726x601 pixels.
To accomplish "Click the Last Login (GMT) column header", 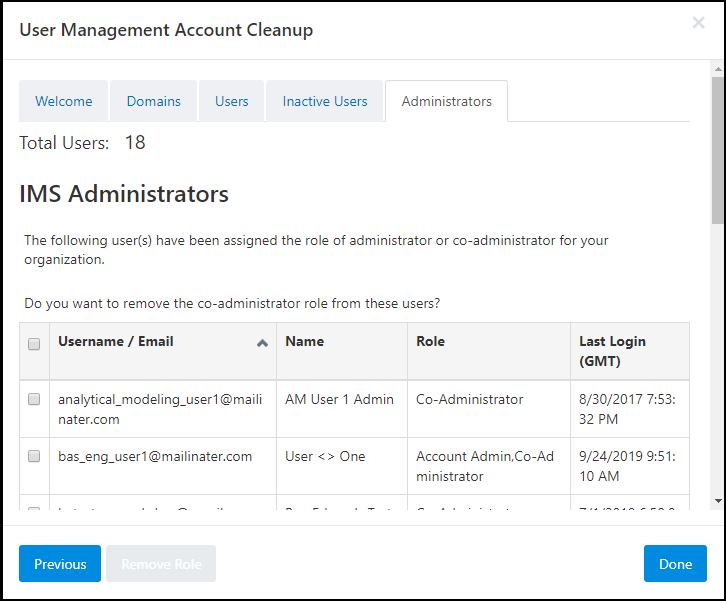I will pos(630,351).
